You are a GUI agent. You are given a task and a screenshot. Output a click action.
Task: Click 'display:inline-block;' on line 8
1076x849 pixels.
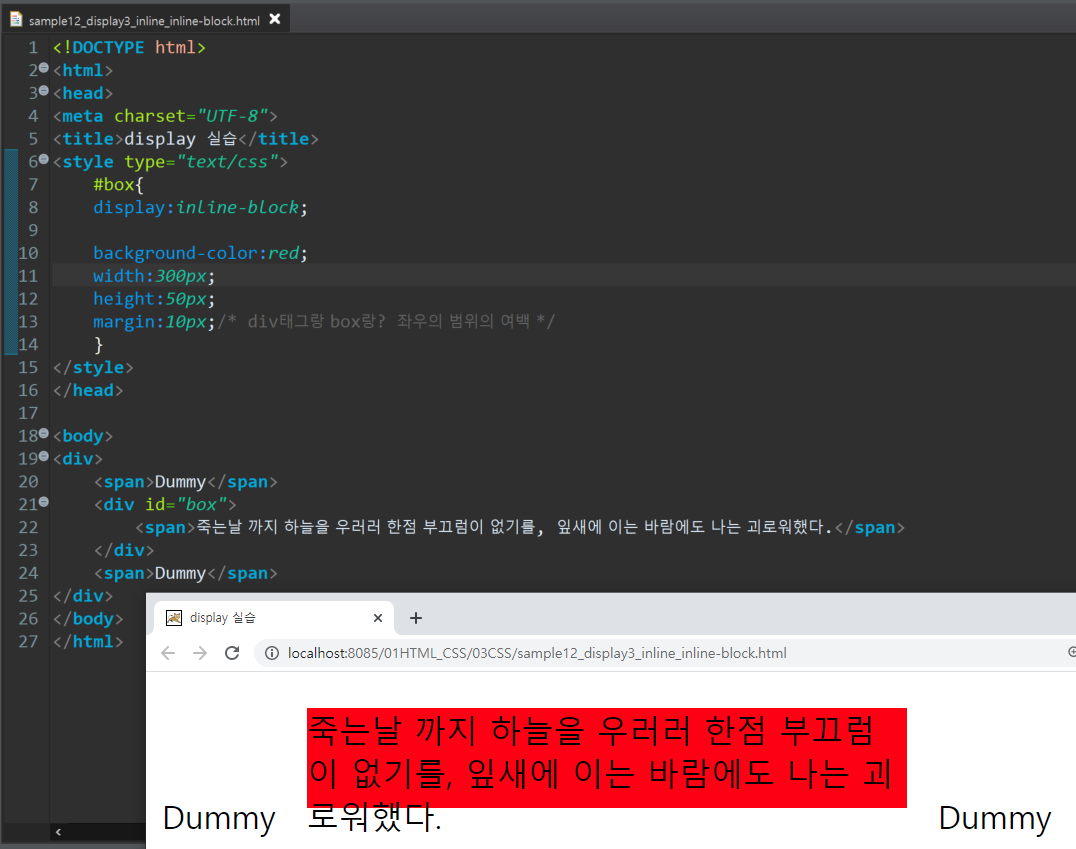200,207
